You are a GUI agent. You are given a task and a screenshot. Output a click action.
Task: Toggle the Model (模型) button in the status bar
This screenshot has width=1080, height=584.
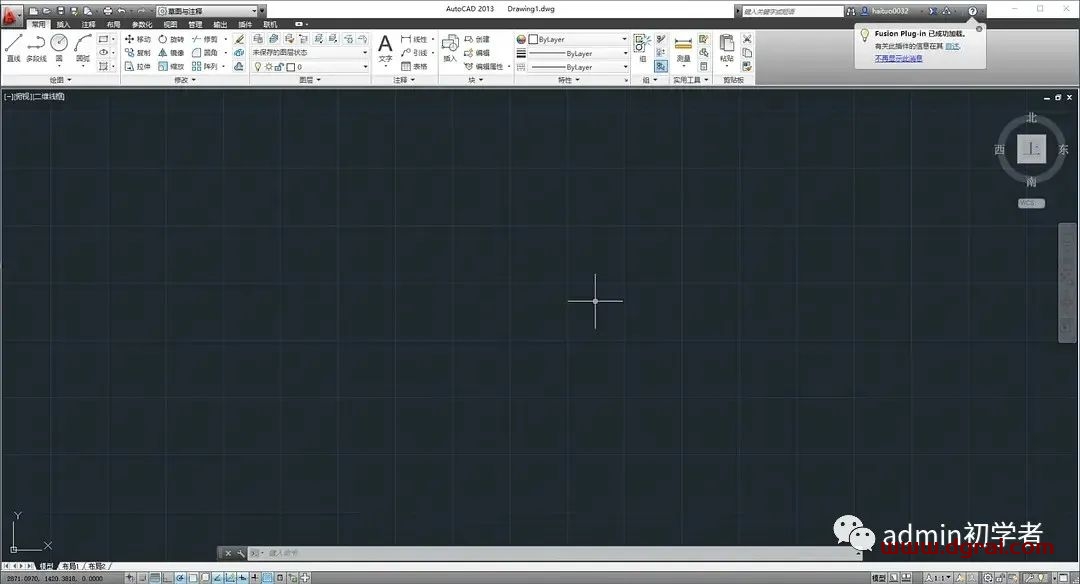(879, 578)
